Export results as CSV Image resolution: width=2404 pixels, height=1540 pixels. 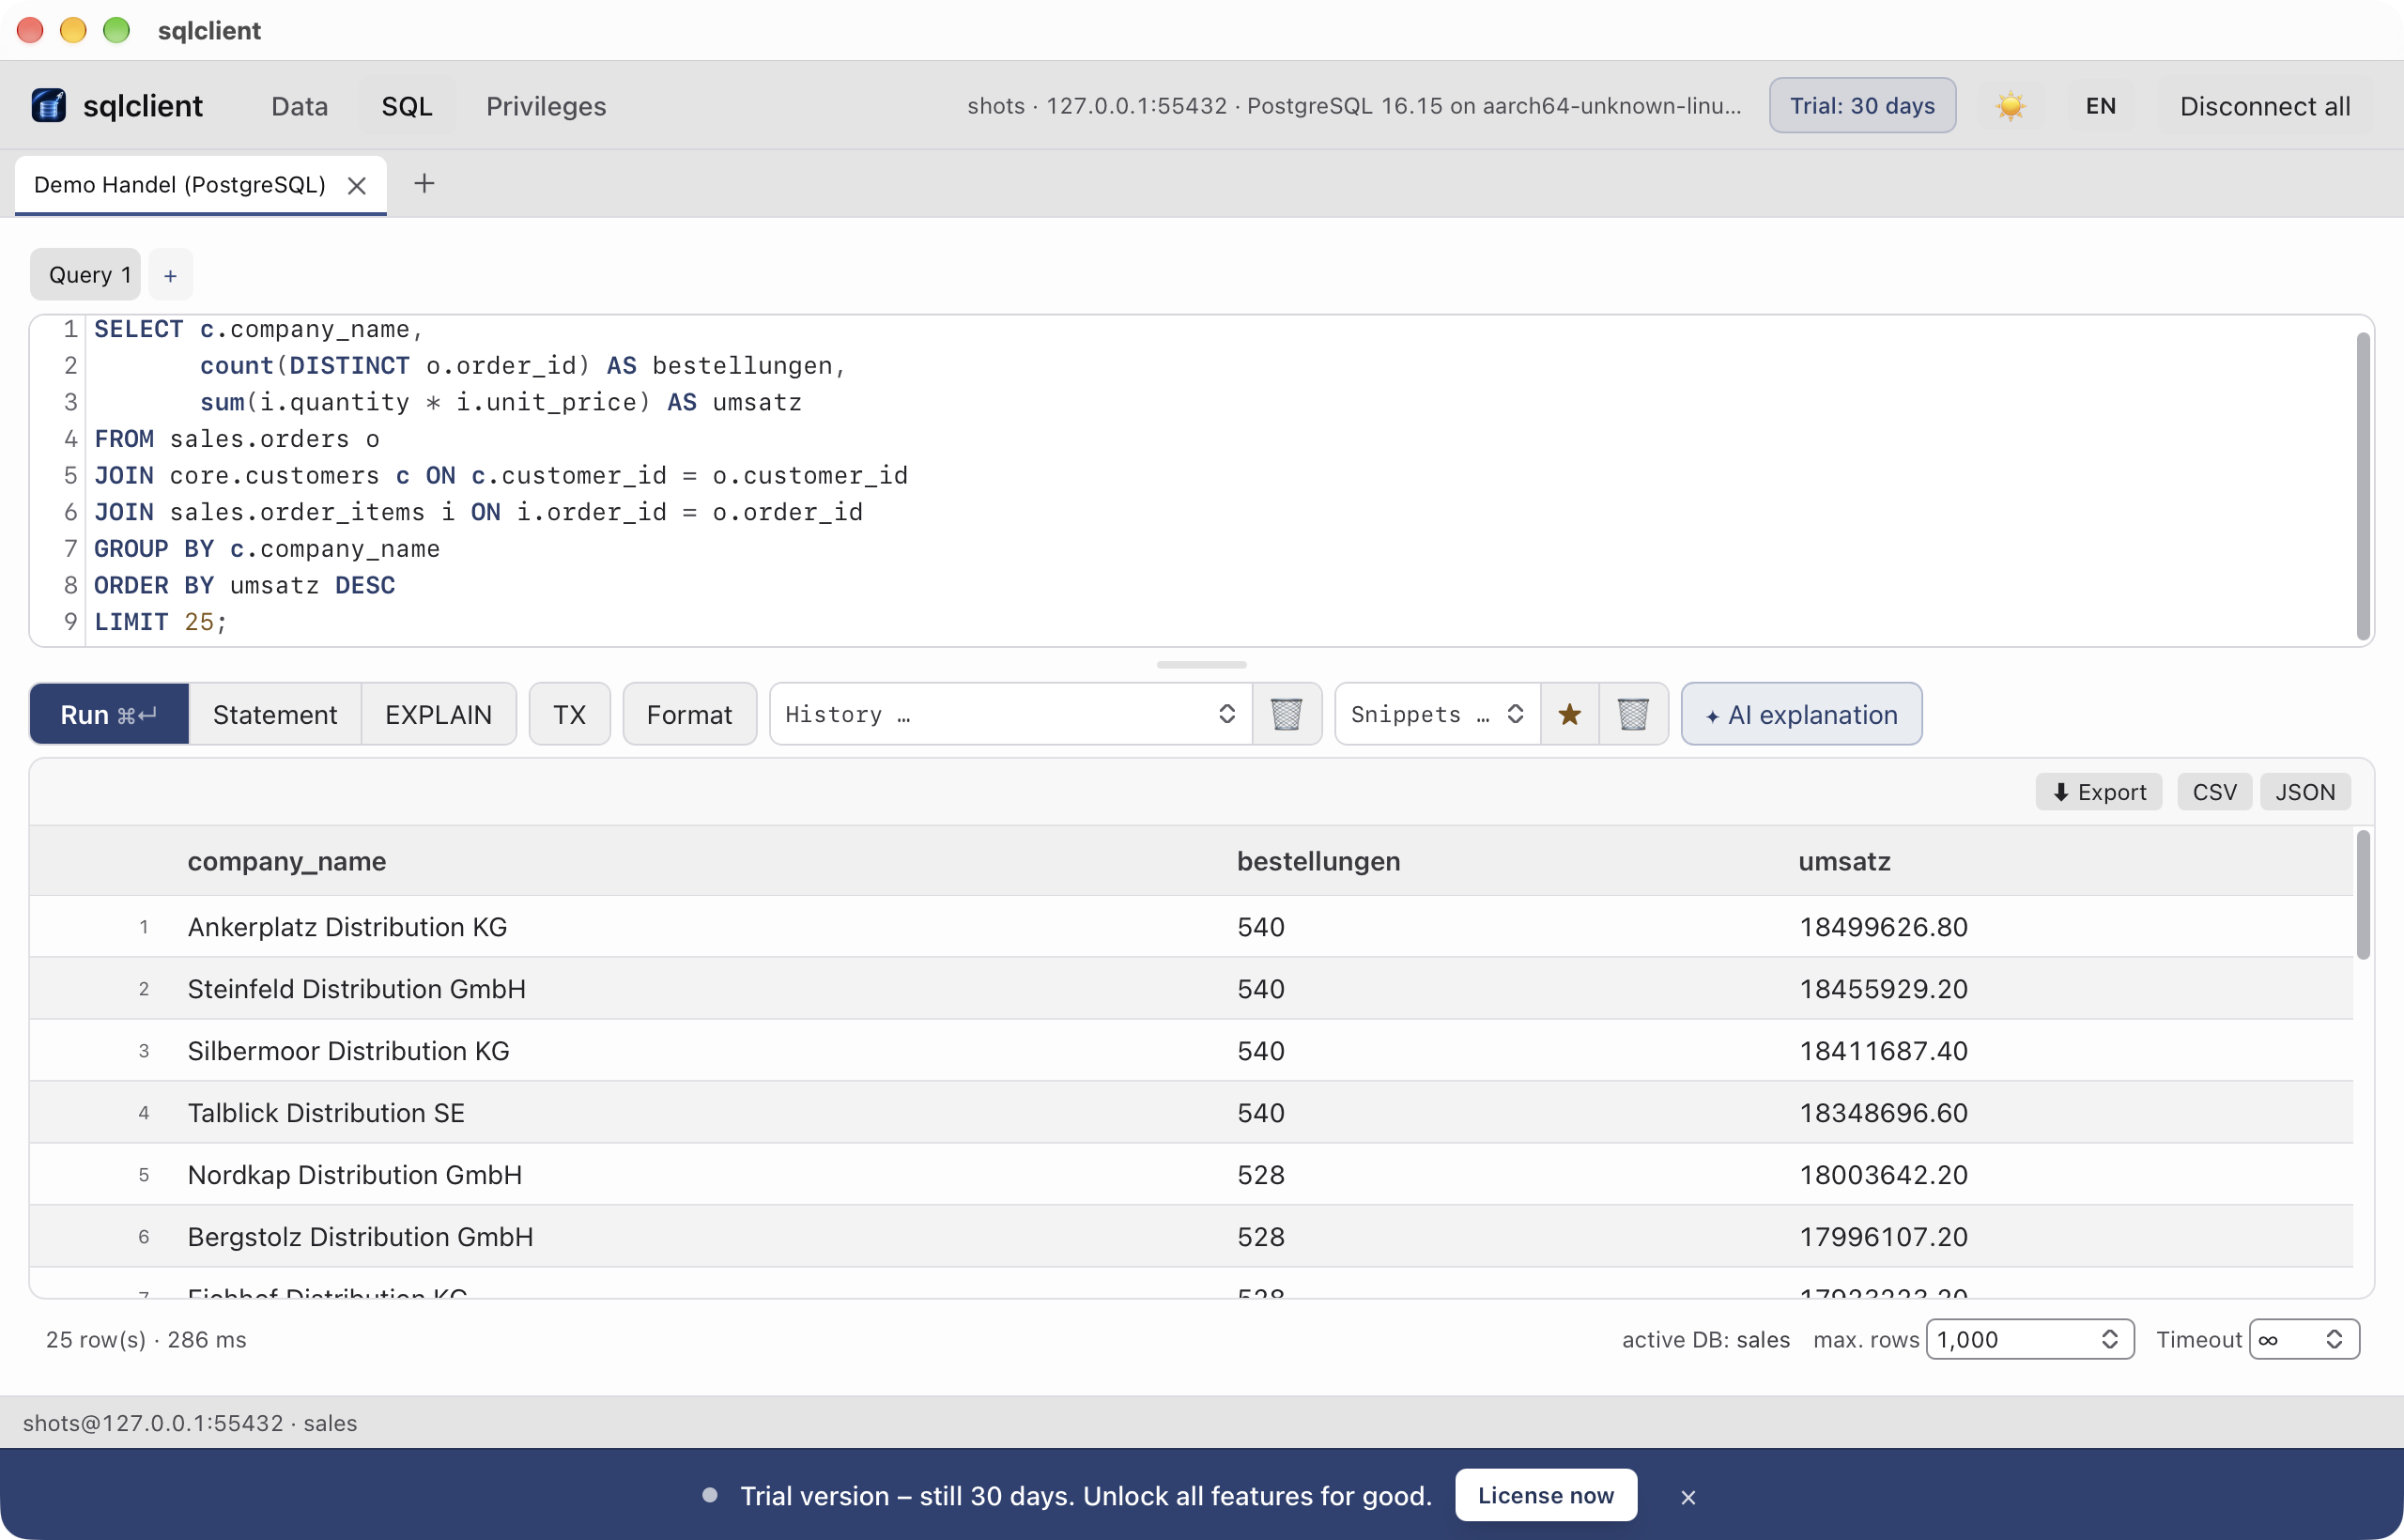click(2214, 792)
